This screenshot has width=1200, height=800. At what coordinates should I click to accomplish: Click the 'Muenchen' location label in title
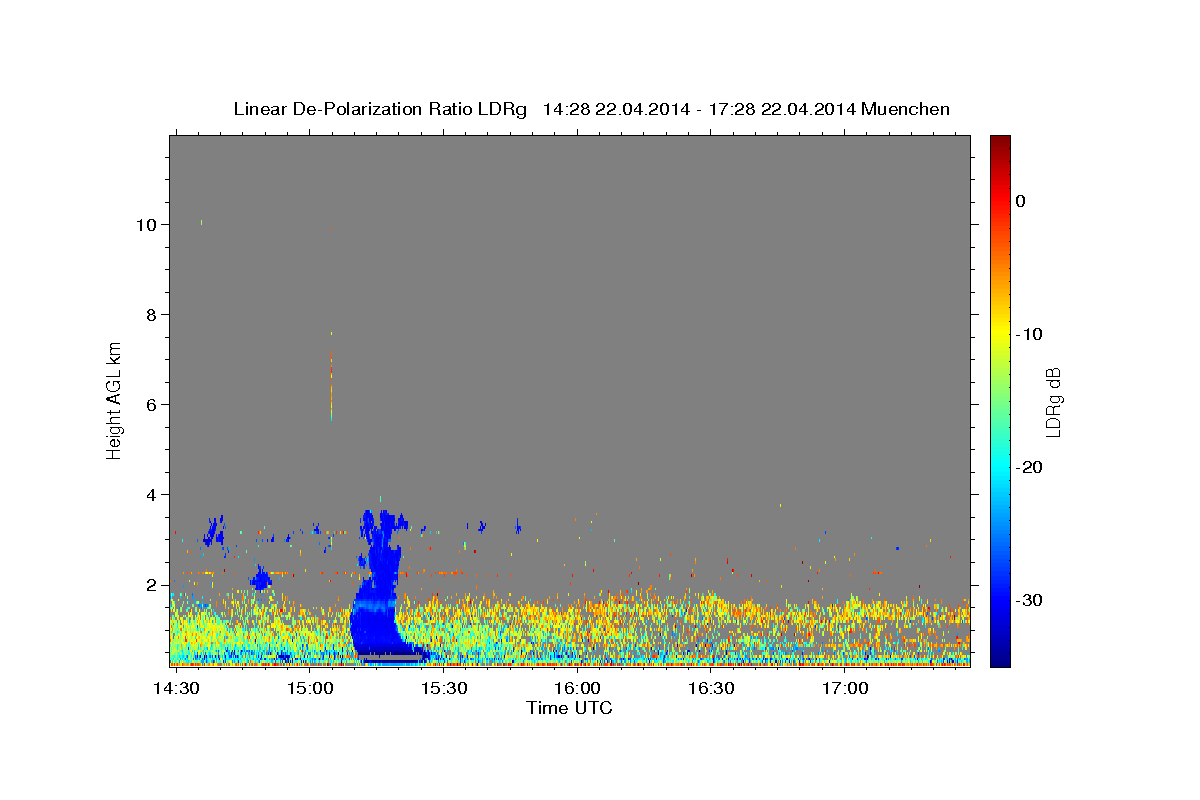coord(905,109)
